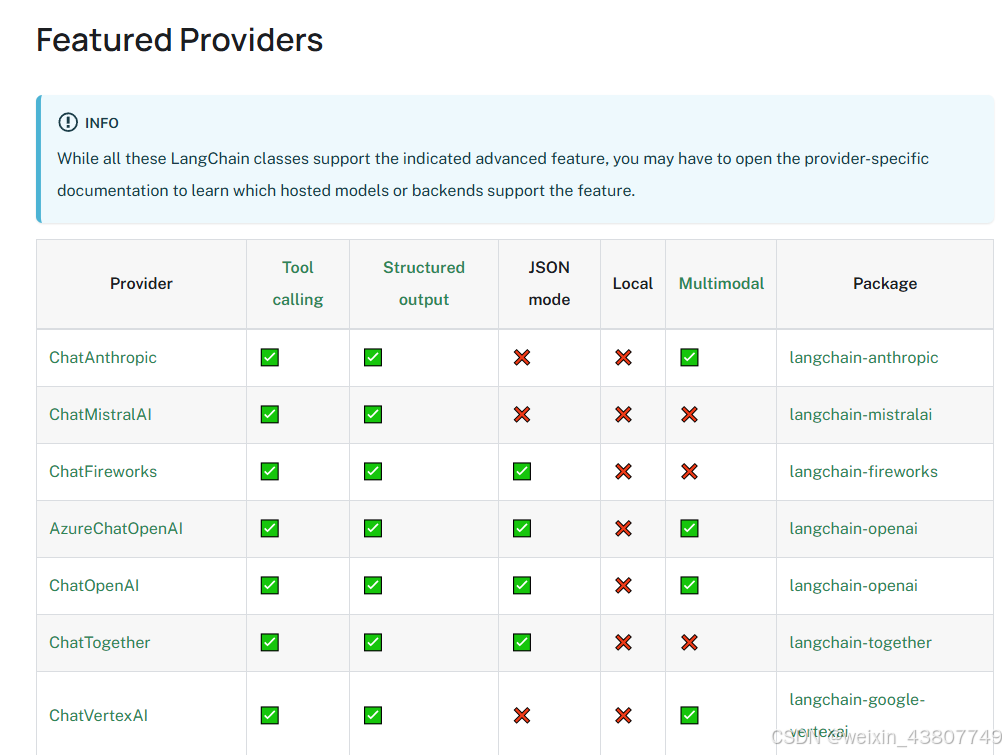Click AzureChatOpenAI JSON mode green checkmark
The height and width of the screenshot is (755, 1006).
(522, 529)
